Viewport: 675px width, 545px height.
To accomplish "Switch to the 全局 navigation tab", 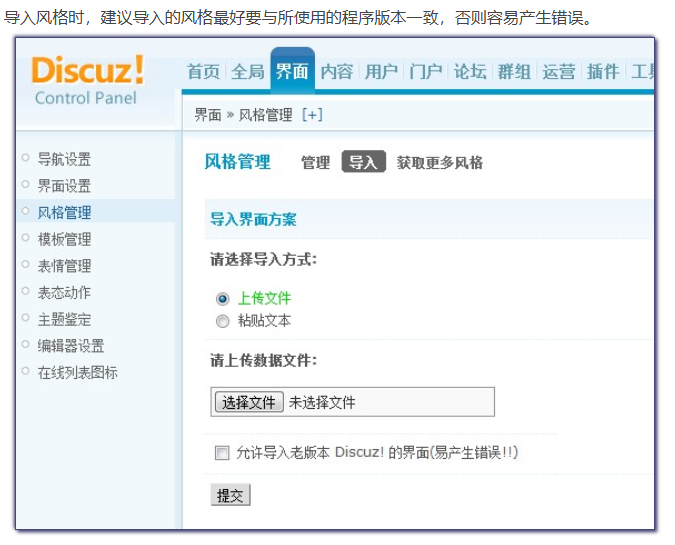I will pos(248,71).
